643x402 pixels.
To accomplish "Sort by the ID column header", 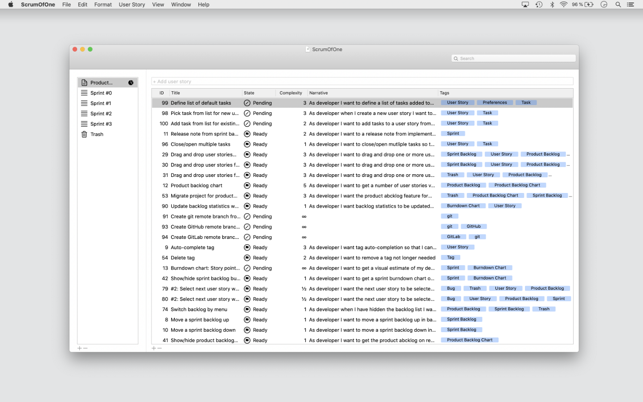I will pyautogui.click(x=160, y=93).
